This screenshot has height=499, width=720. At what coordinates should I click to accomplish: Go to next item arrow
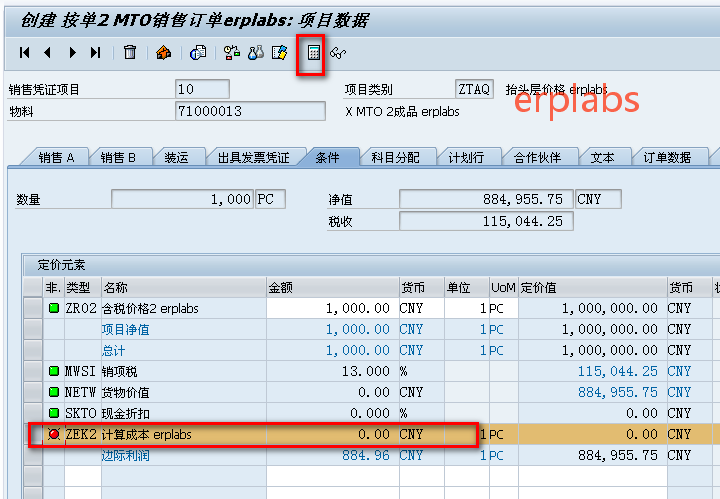[72, 53]
